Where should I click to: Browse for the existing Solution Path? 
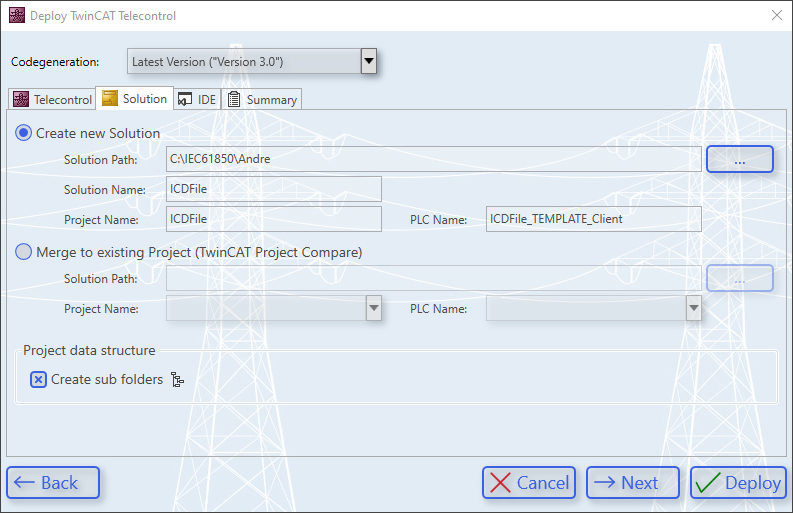[739, 278]
